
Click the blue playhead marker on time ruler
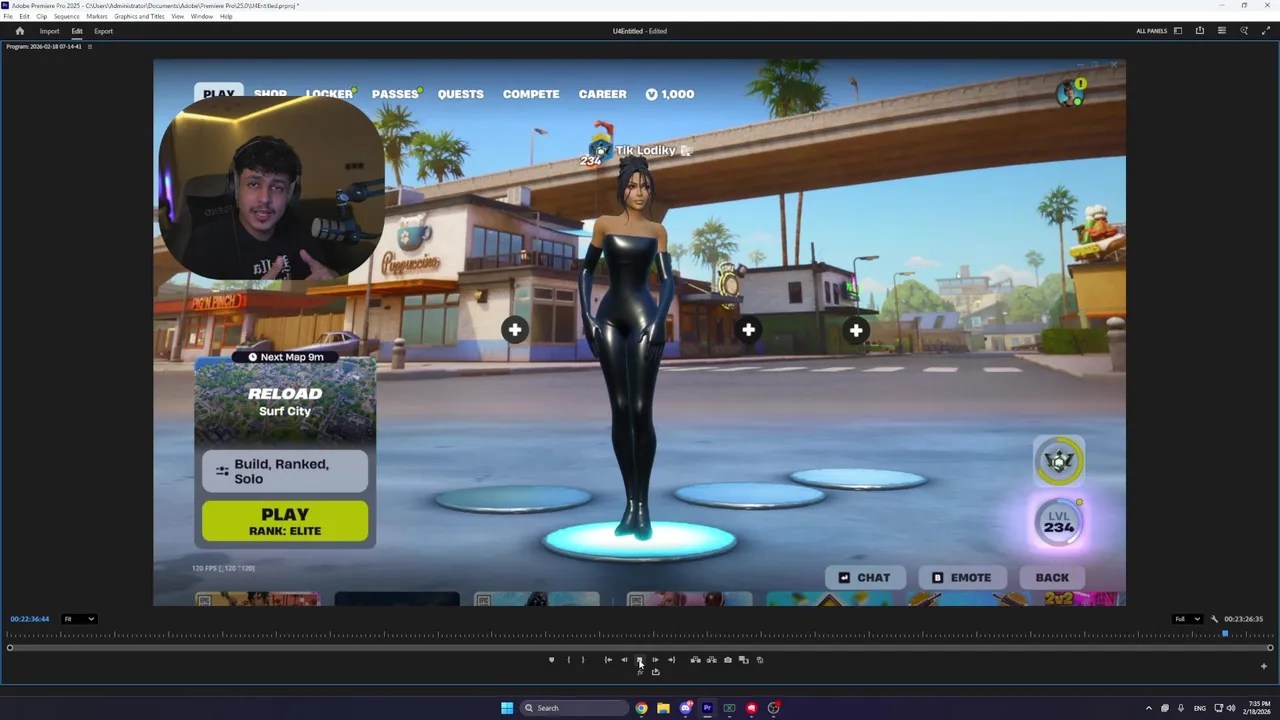(x=1225, y=634)
